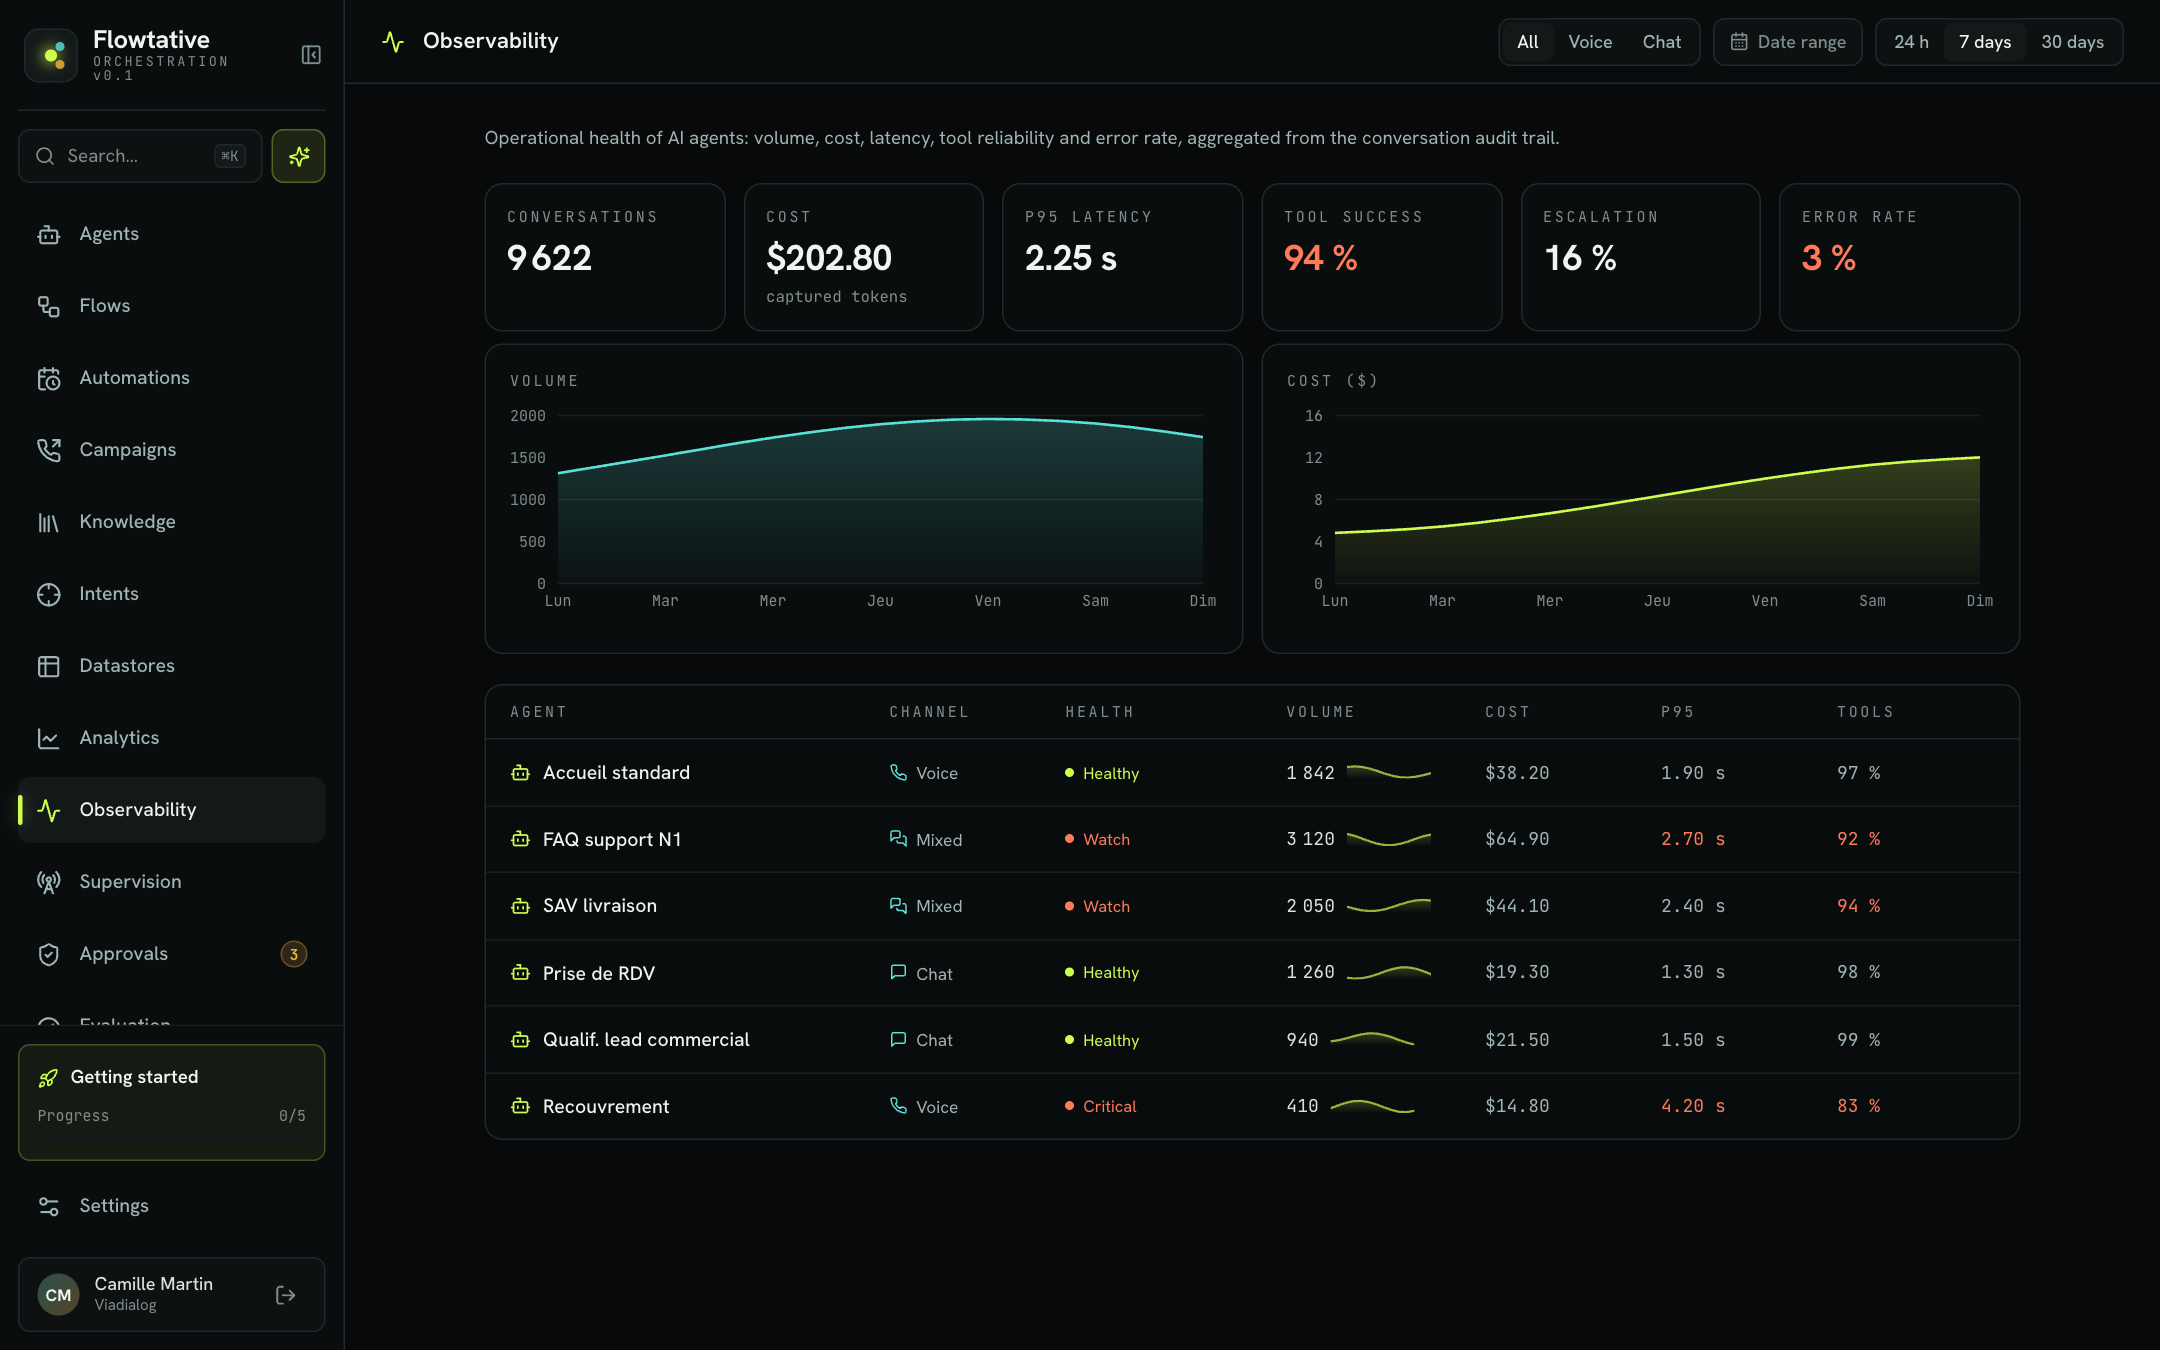Open Datastores in the sidebar
This screenshot has height=1350, width=2160.
[171, 666]
